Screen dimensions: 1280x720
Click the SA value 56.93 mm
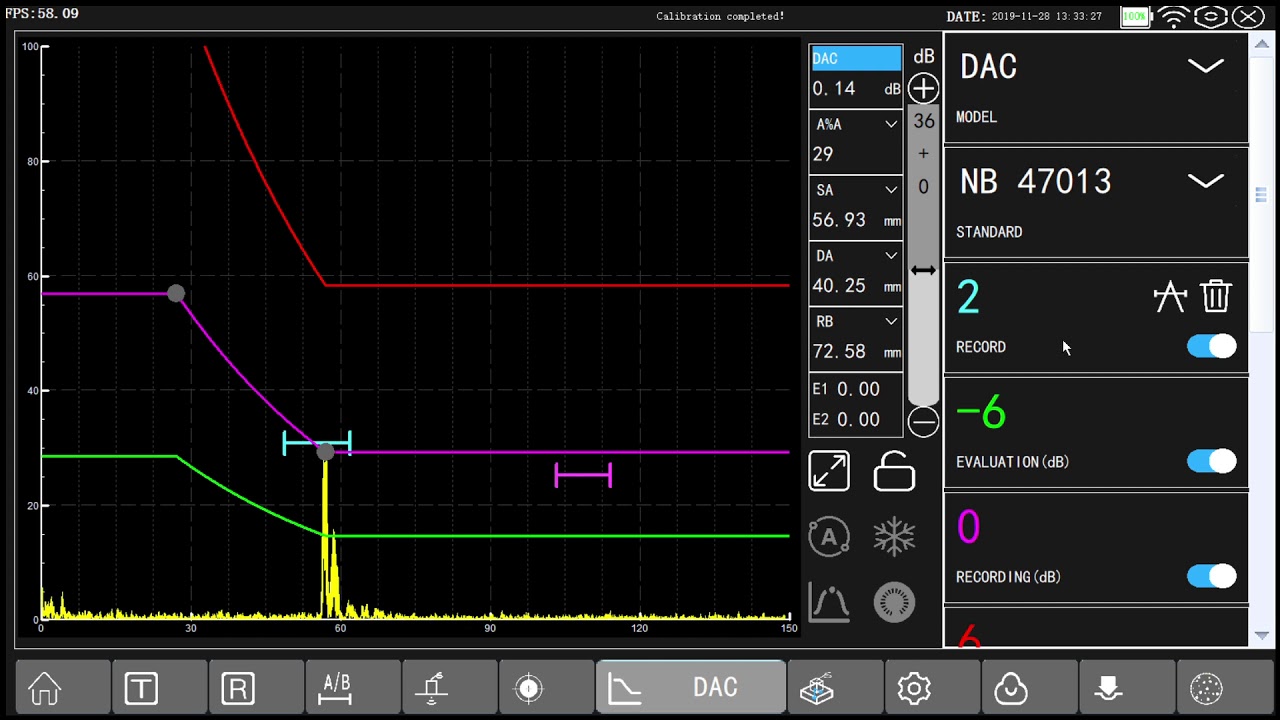pos(856,220)
